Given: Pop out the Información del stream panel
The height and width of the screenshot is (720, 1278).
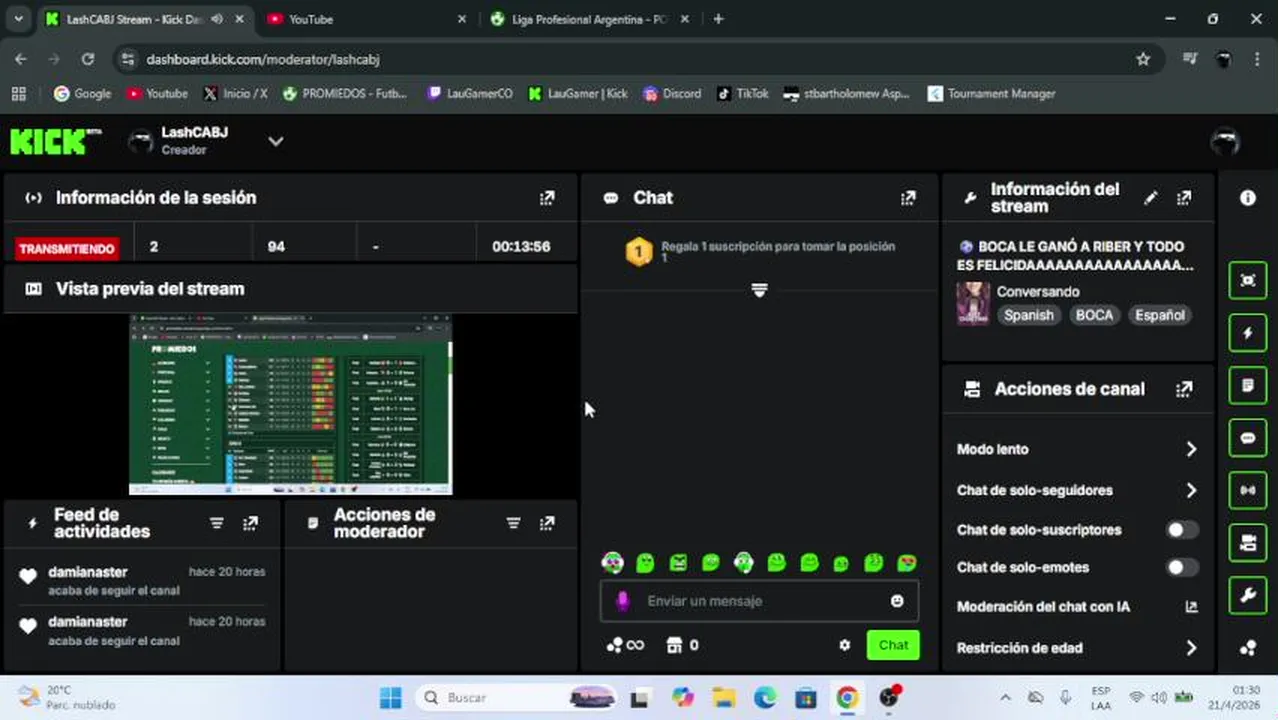Looking at the screenshot, I should 1184,198.
